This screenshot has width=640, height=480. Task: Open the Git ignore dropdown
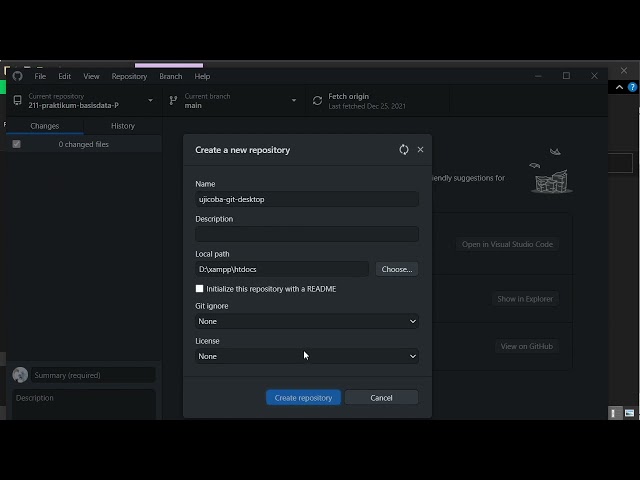click(x=307, y=321)
